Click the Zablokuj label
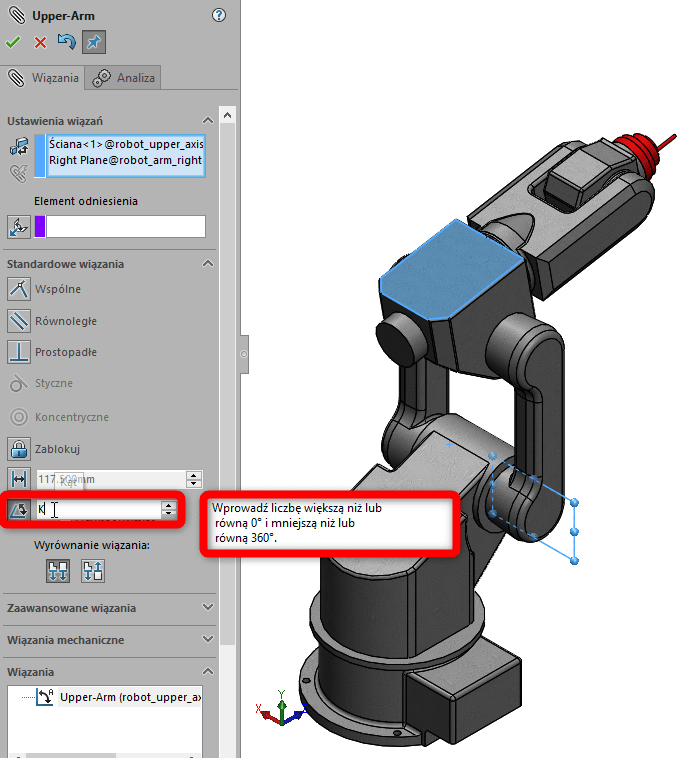This screenshot has width=696, height=758. 57,449
